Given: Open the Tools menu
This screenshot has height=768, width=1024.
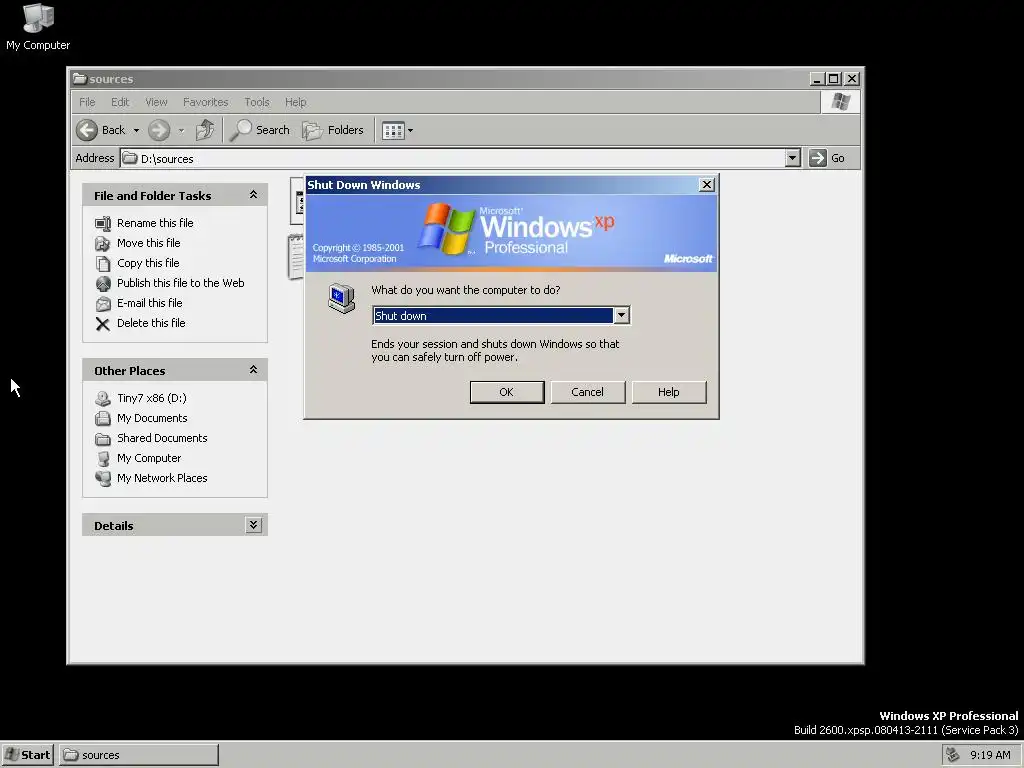Looking at the screenshot, I should [x=257, y=102].
